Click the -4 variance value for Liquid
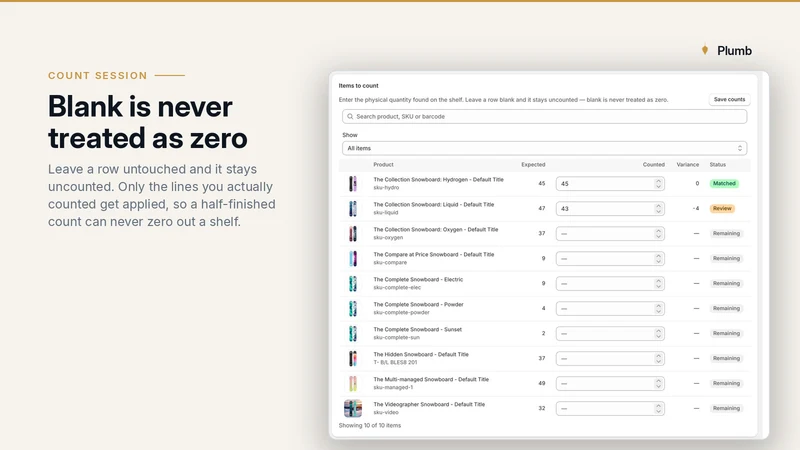Viewport: 800px width, 450px height. click(696, 209)
